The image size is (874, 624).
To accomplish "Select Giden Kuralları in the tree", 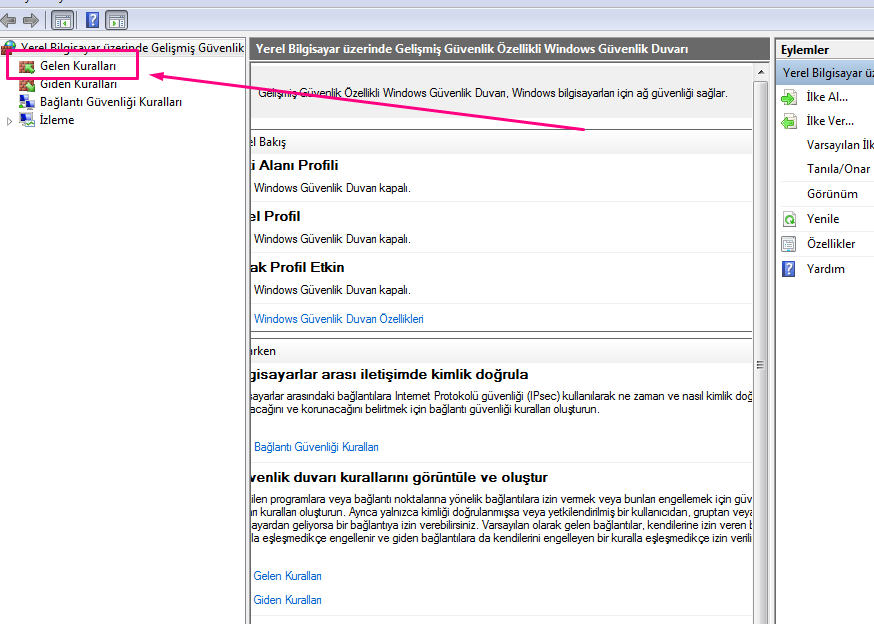I will pos(78,84).
